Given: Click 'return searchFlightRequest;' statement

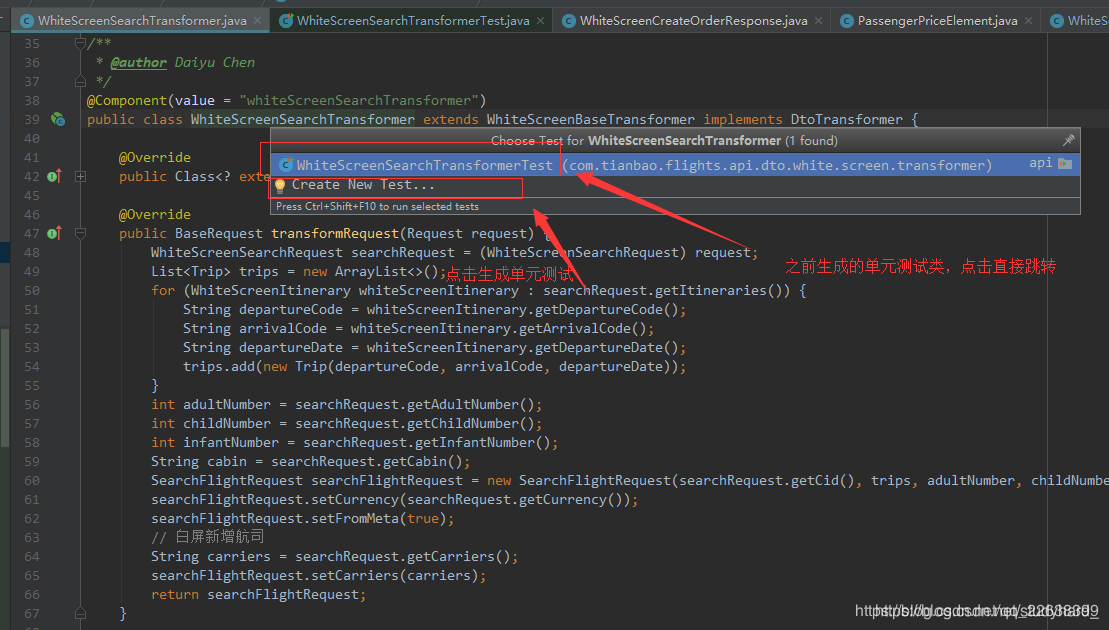Looking at the screenshot, I should click(x=258, y=595).
